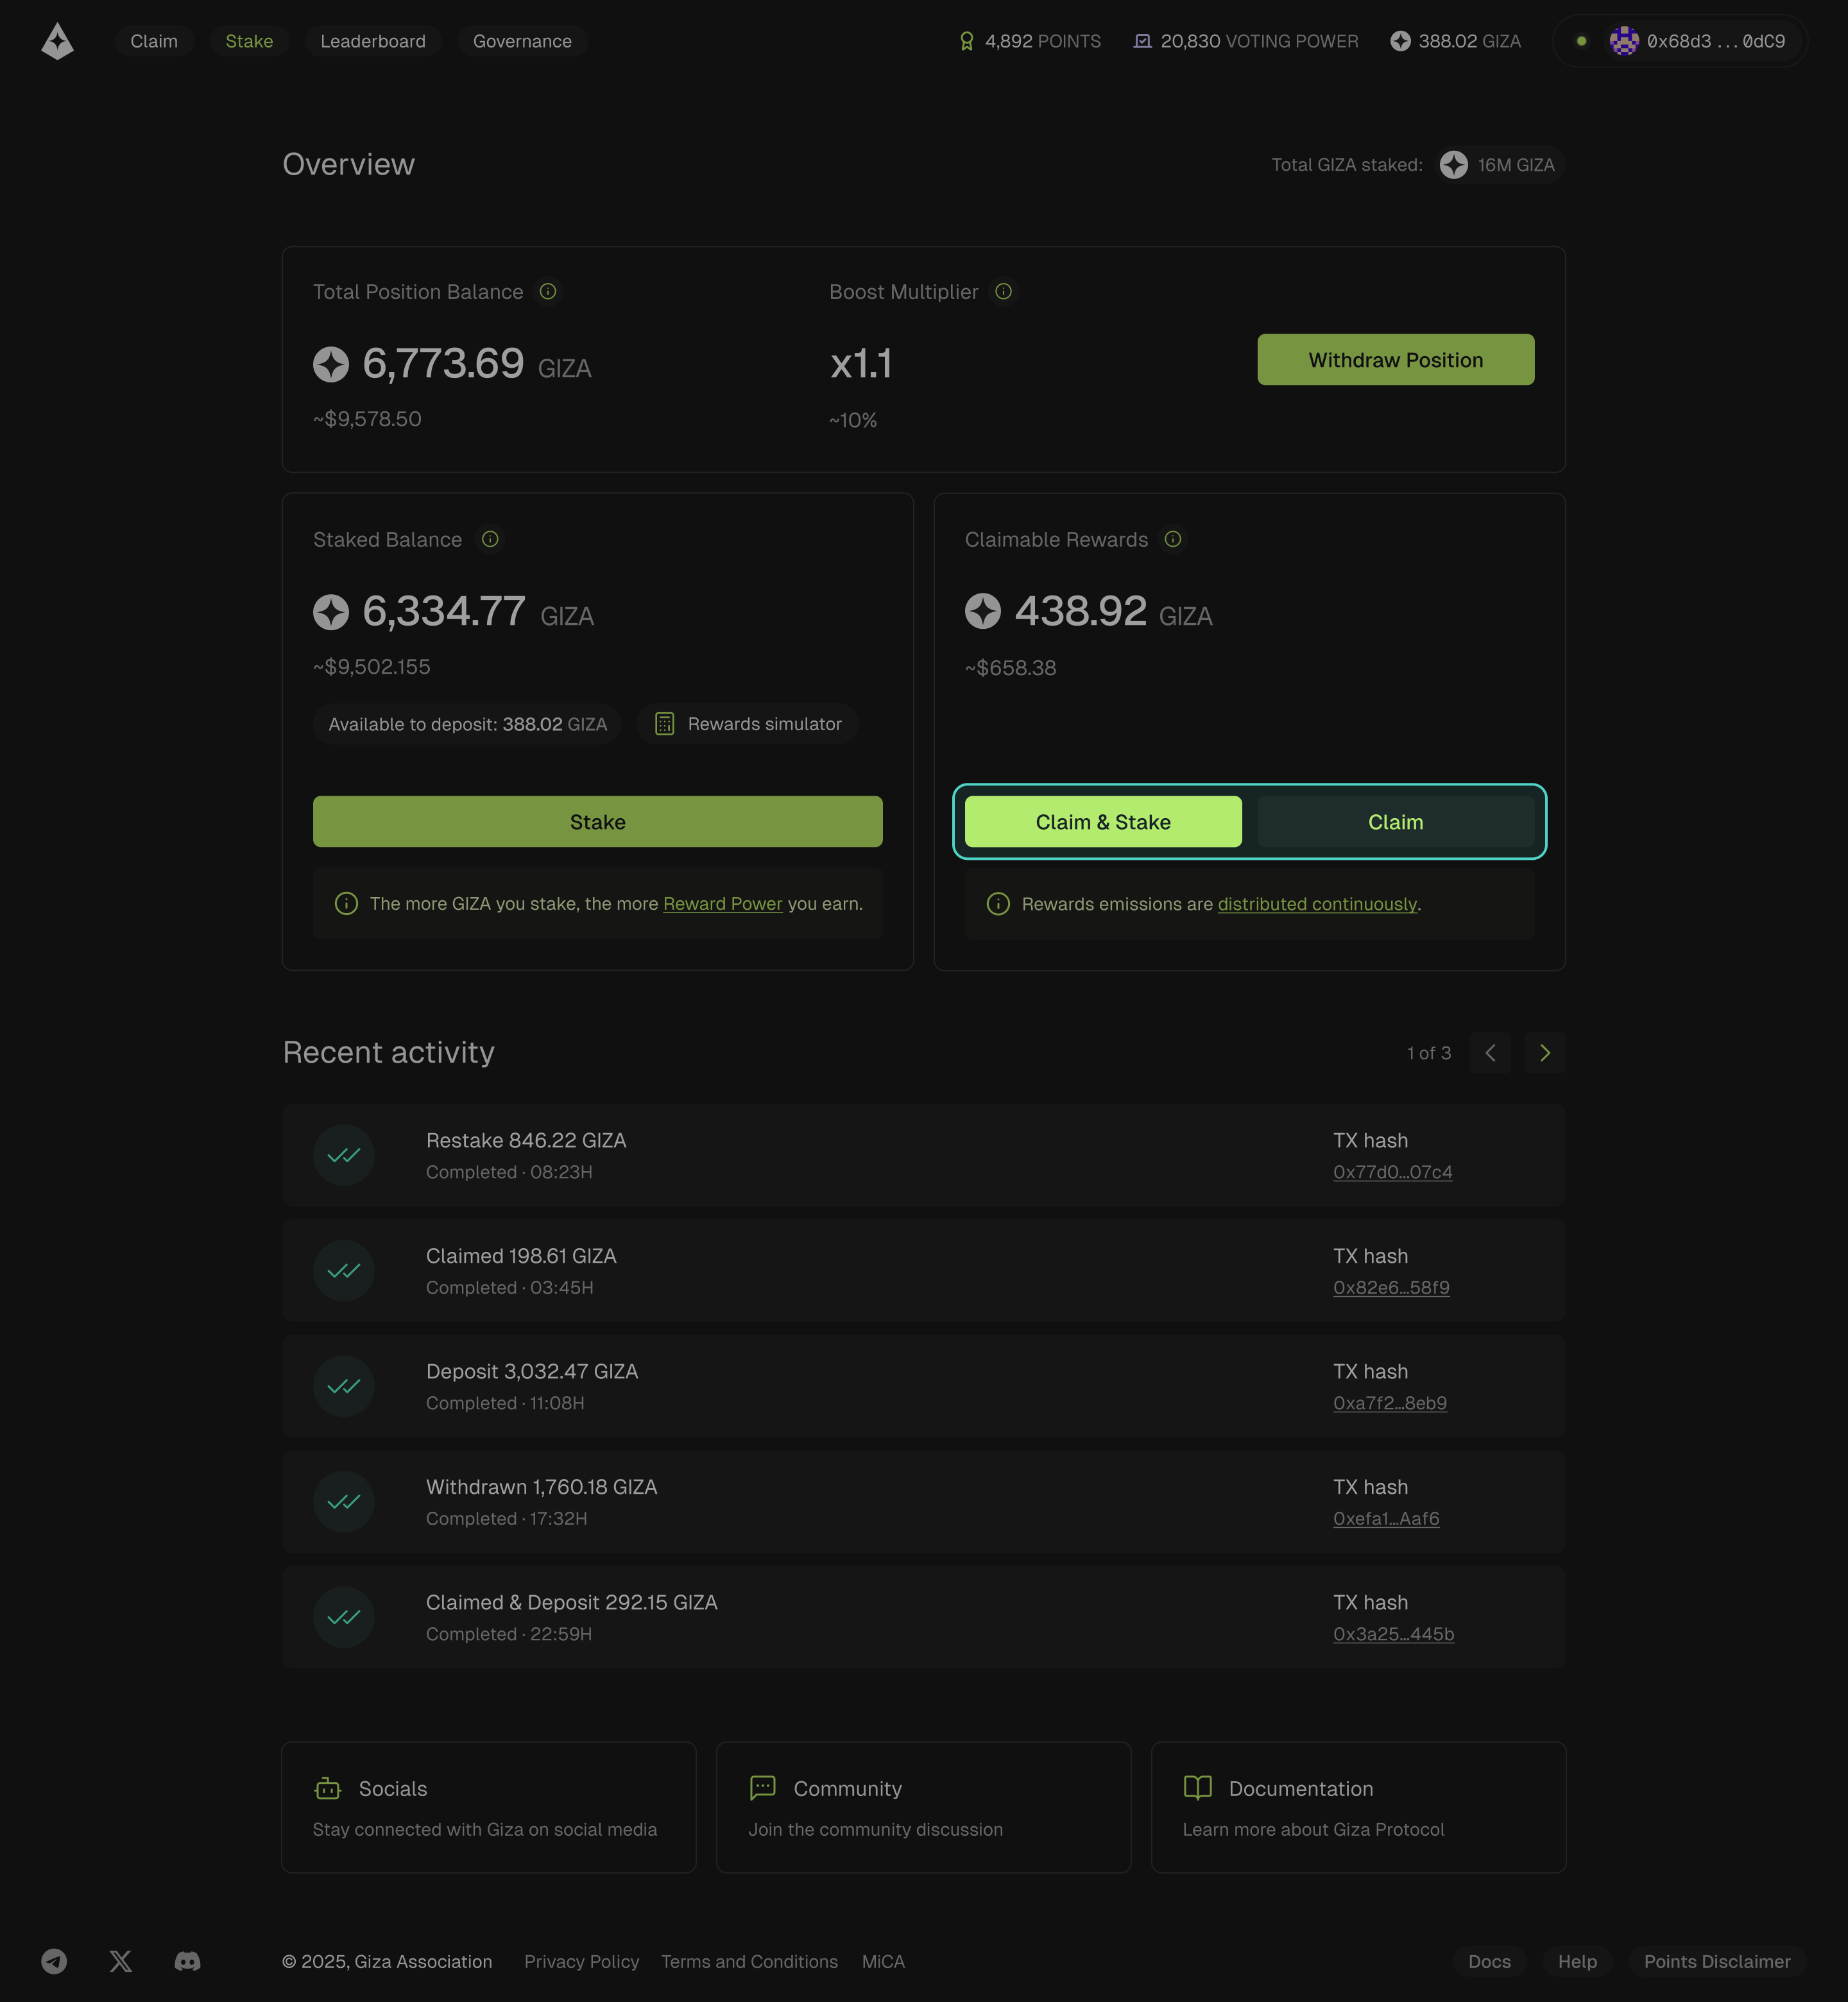1848x2002 pixels.
Task: Open X (Twitter) from the footer icon
Action: [121, 1961]
